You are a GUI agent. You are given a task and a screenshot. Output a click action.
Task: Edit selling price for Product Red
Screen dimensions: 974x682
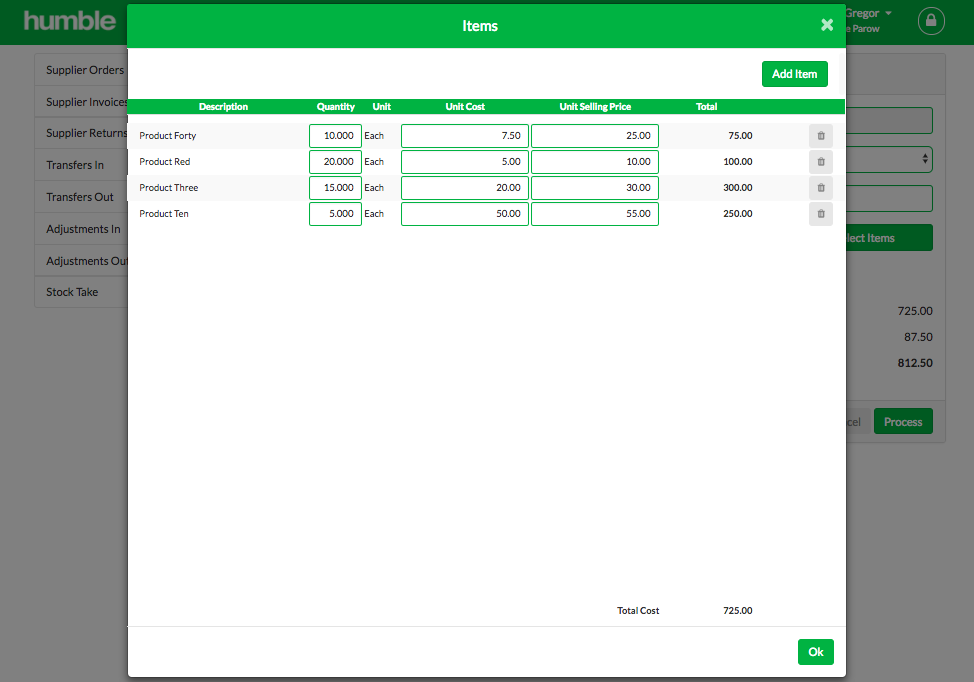(x=595, y=162)
